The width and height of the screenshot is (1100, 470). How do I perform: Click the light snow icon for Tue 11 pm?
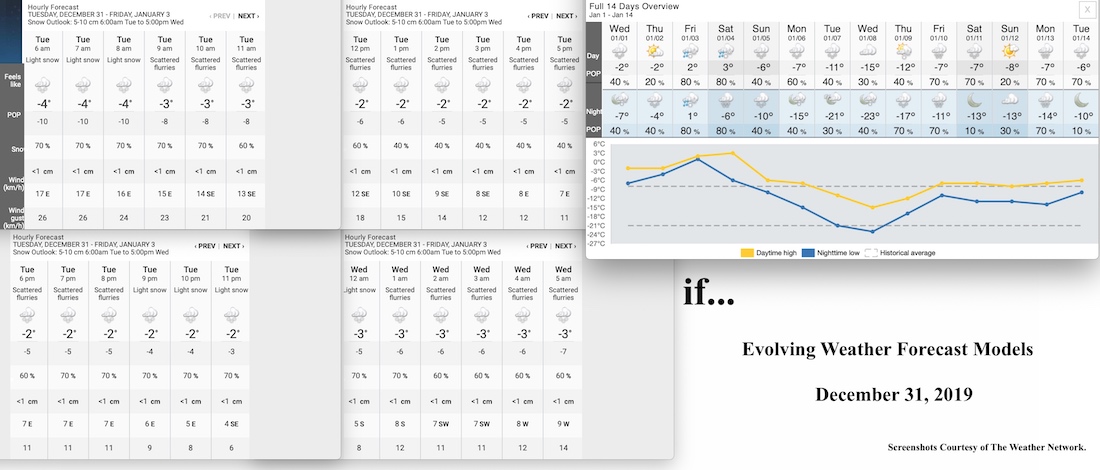click(x=232, y=316)
